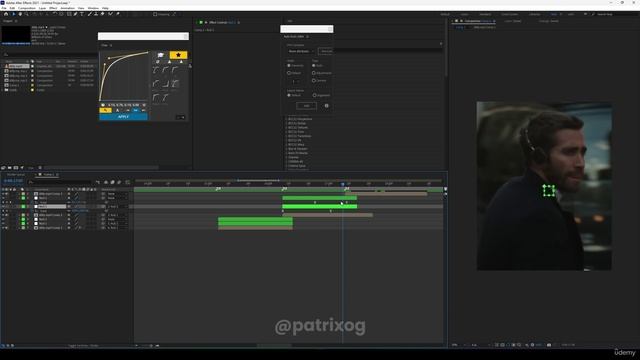The height and width of the screenshot is (360, 640).
Task: Select the Eraser tool
Action: [102, 14]
